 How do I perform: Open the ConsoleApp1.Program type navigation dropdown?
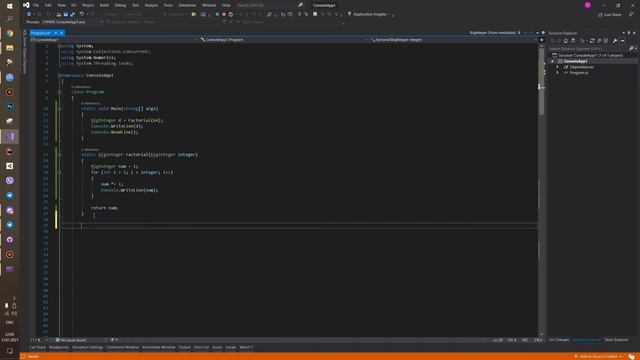283,40
